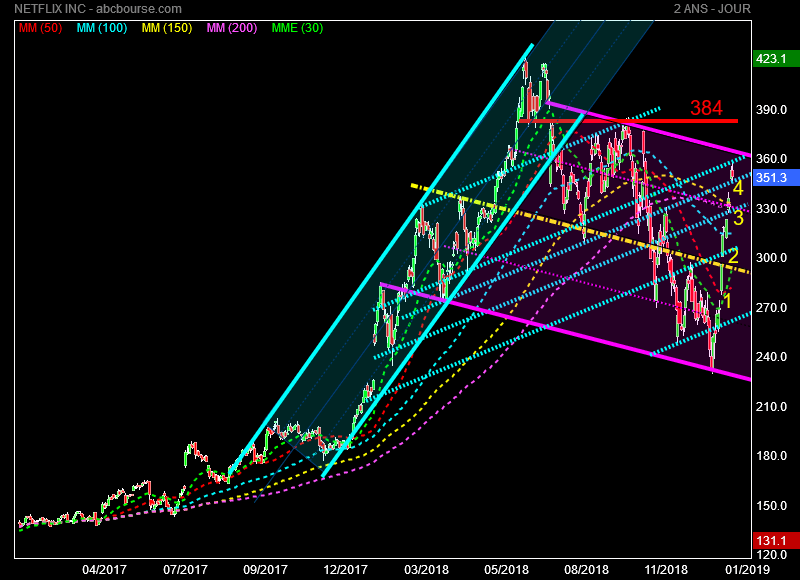Click the 05/2018 date axis label
Screen dimensions: 800x580
pos(507,569)
